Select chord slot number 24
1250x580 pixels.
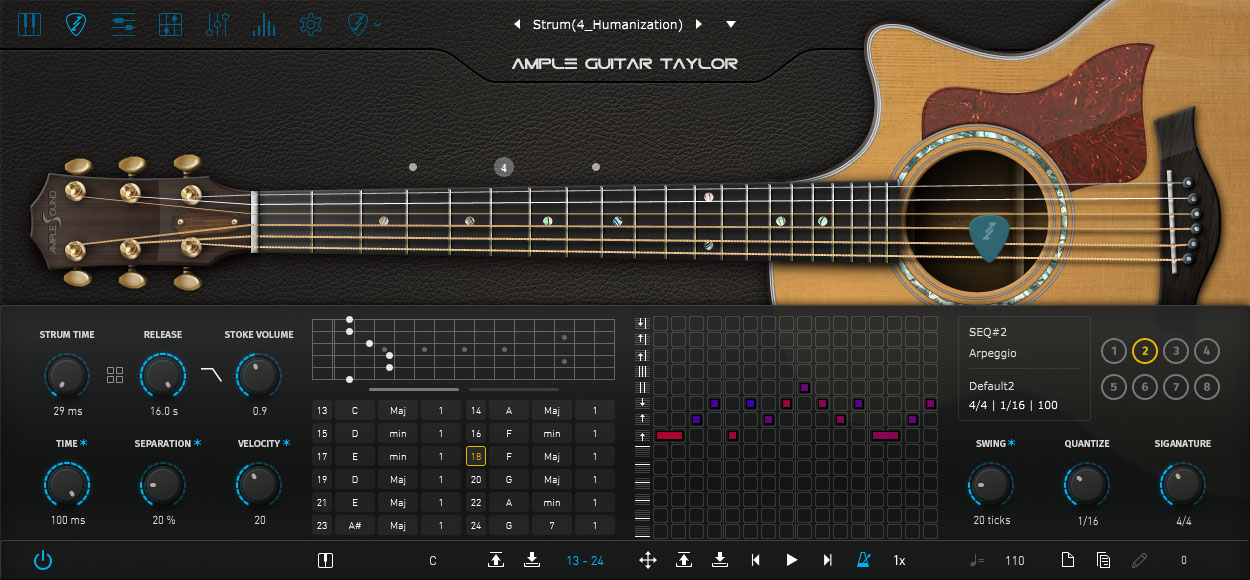[x=476, y=525]
